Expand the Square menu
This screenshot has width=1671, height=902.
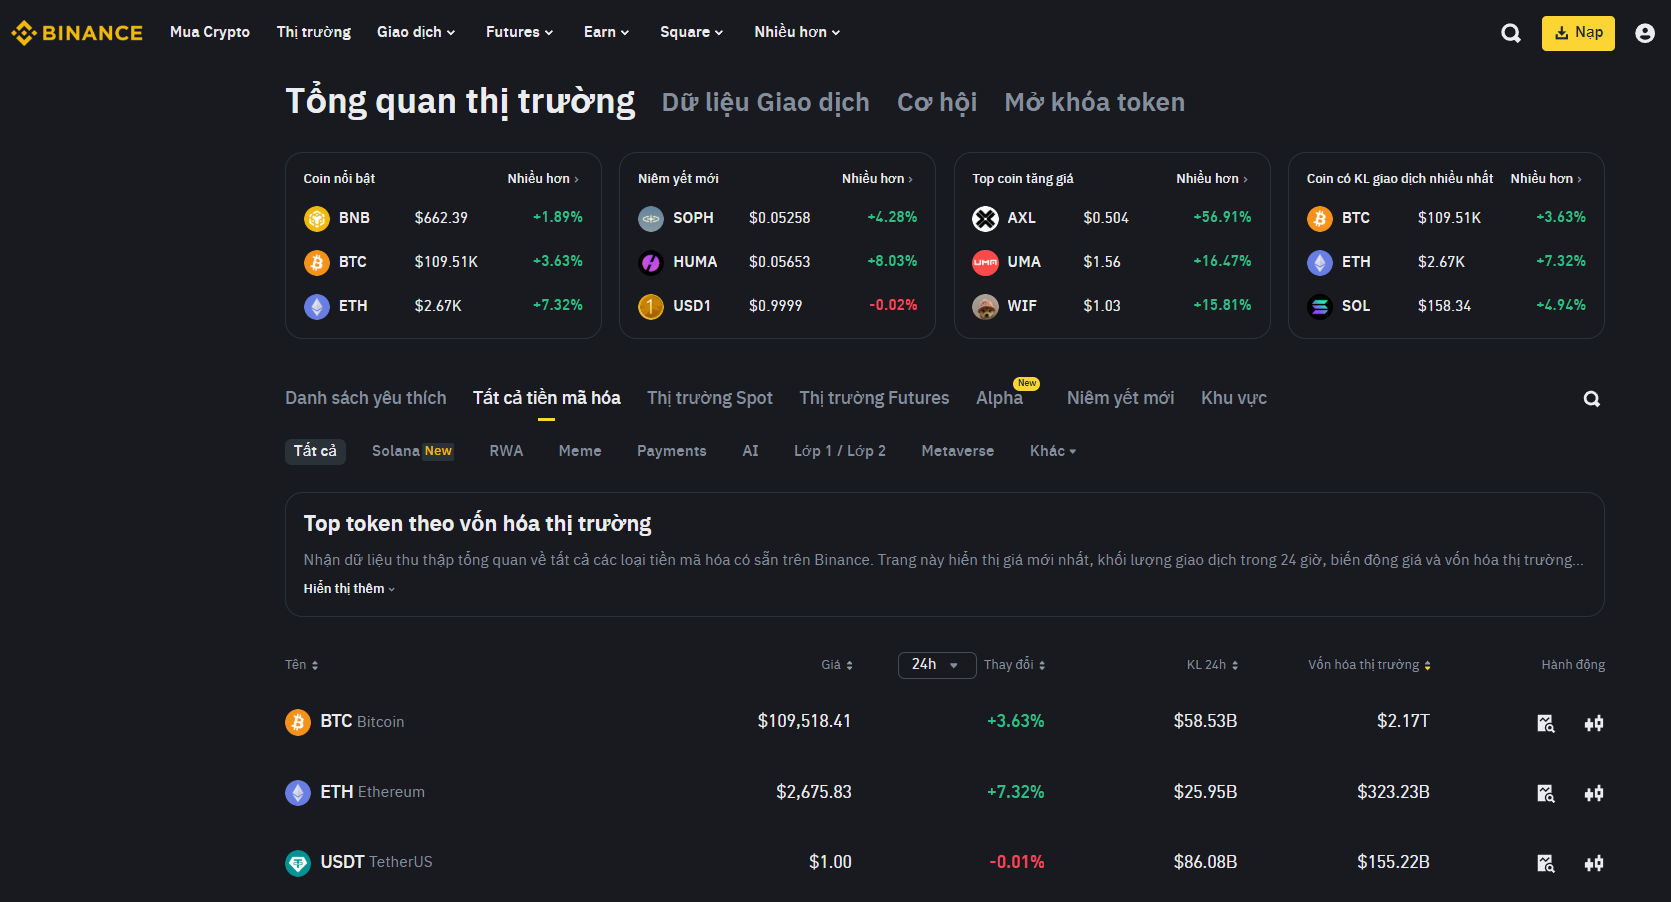click(691, 32)
